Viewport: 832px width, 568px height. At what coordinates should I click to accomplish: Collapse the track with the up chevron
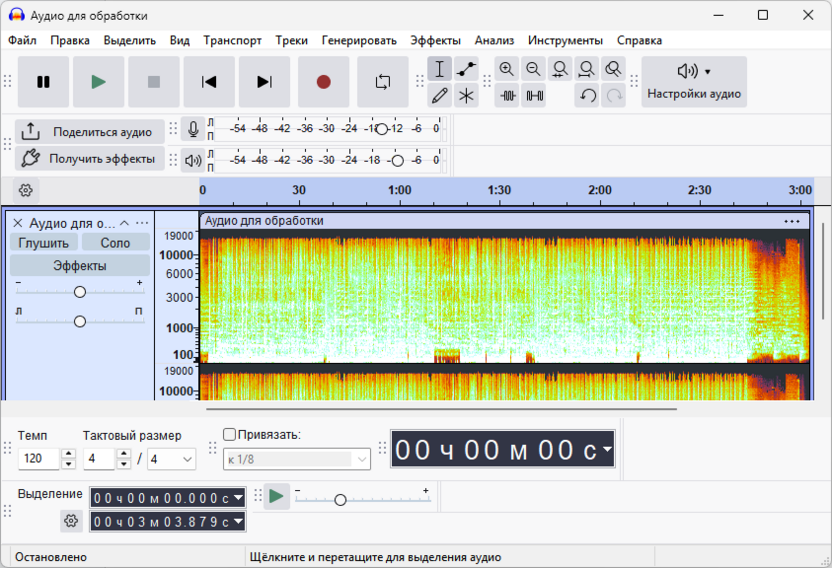click(125, 223)
